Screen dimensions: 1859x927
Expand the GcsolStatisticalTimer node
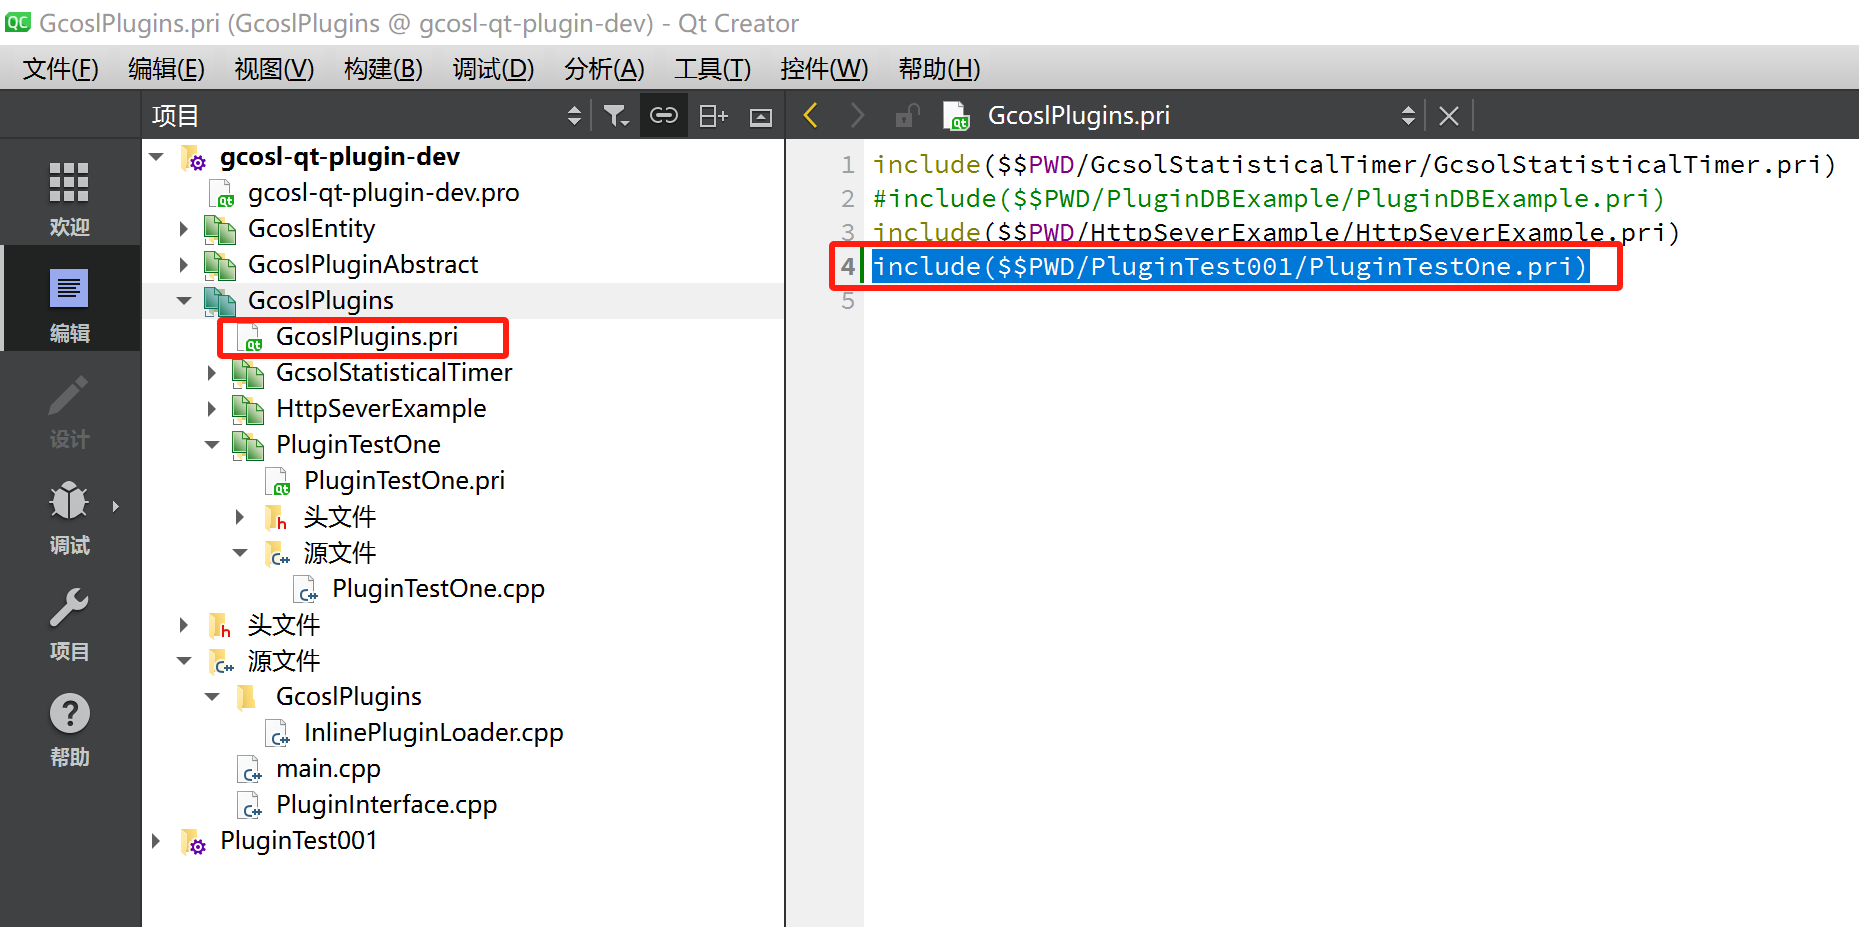click(211, 373)
